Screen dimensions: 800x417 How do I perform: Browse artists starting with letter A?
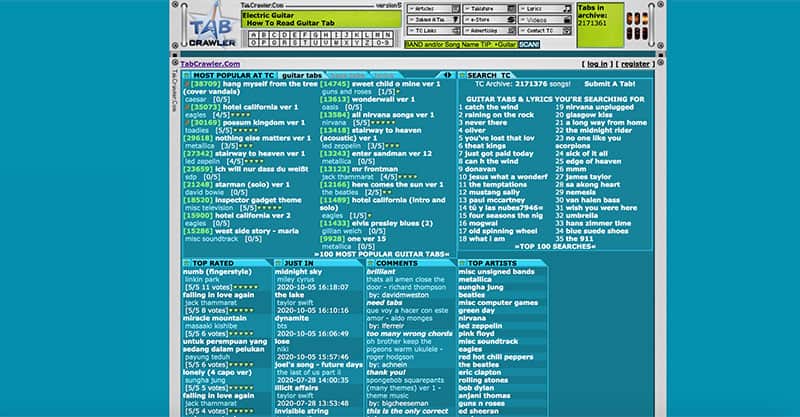pyautogui.click(x=254, y=35)
